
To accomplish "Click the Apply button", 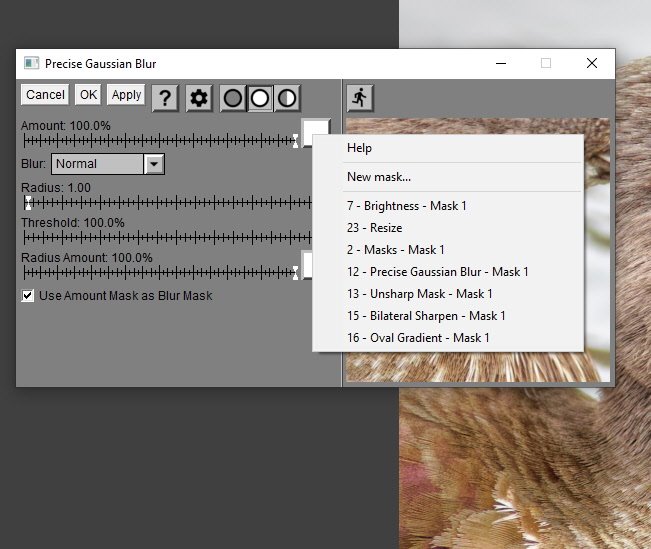I will pos(126,95).
